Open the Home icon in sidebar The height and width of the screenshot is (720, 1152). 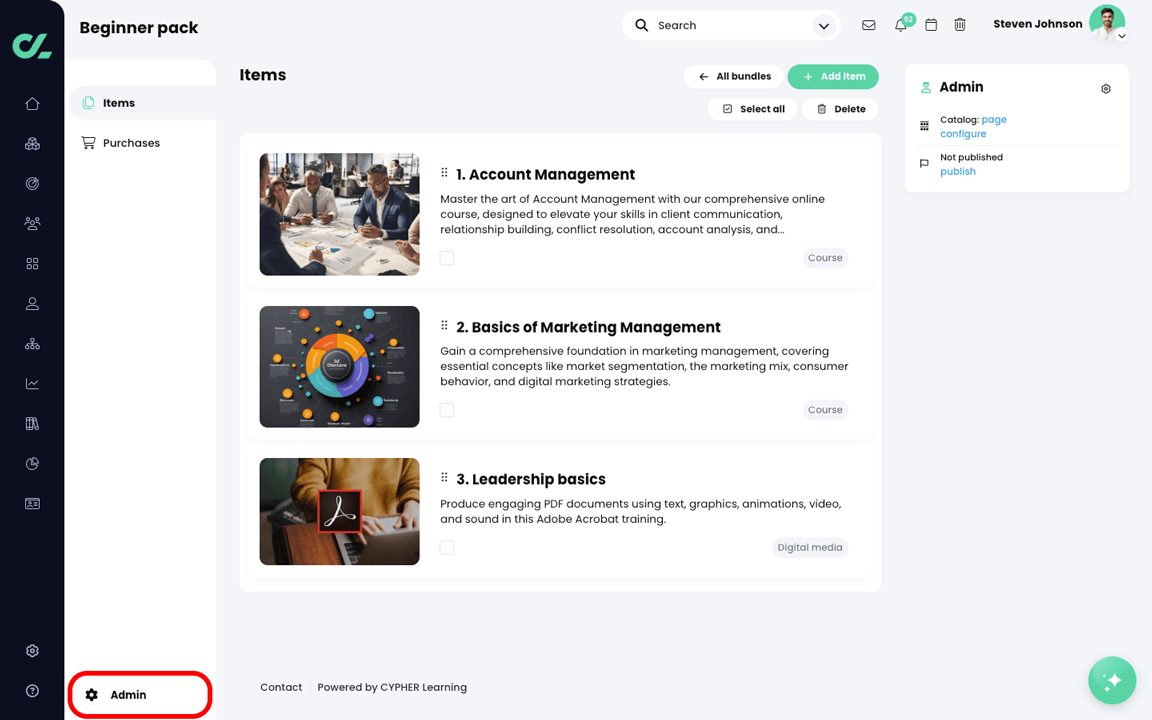pos(32,104)
